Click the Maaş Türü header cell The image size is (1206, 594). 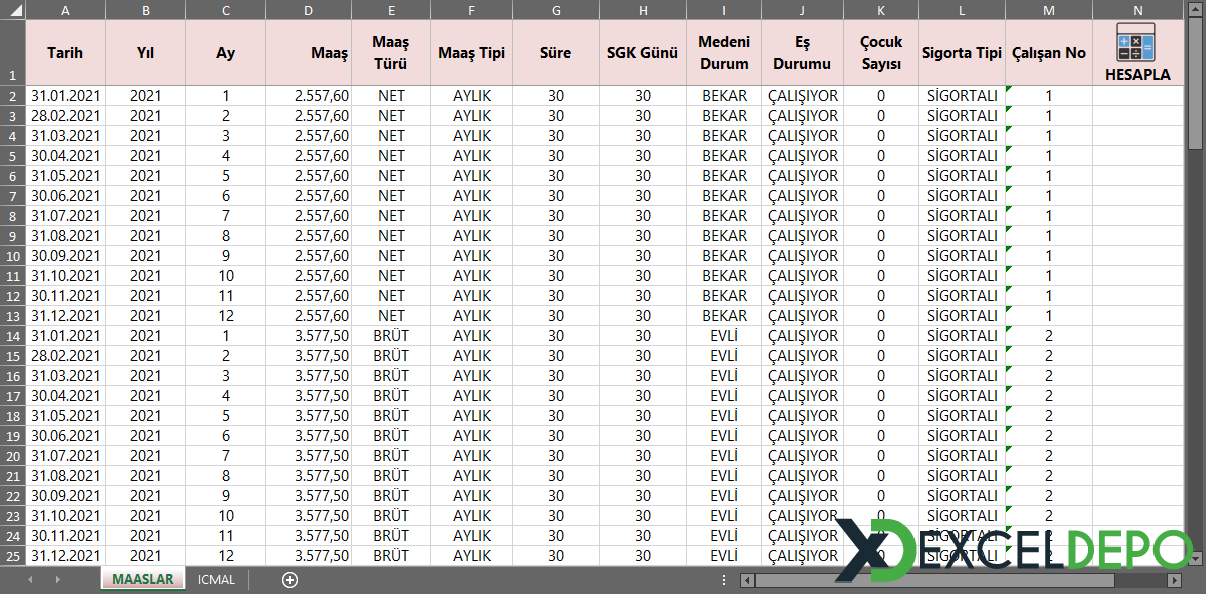click(391, 52)
